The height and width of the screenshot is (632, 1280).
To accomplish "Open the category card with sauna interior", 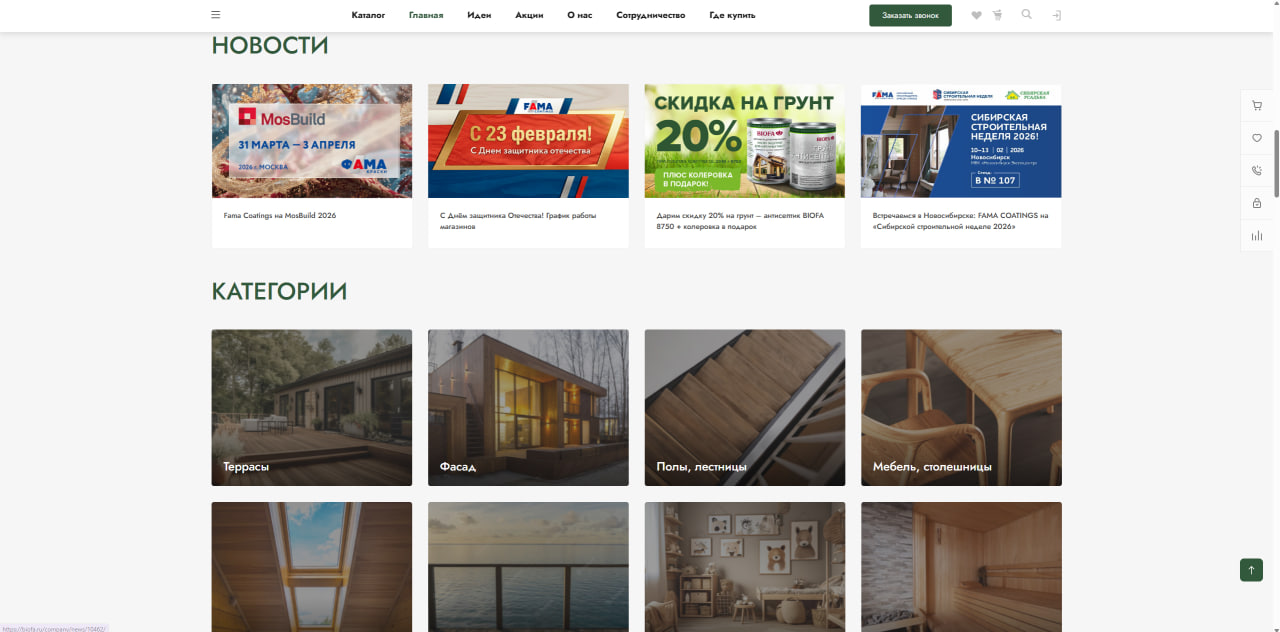I will click(x=961, y=567).
